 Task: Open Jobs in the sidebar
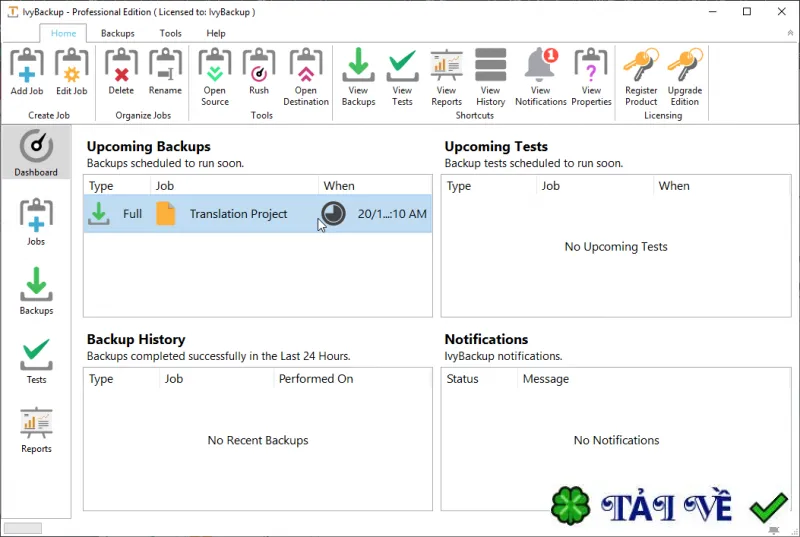[x=36, y=222]
